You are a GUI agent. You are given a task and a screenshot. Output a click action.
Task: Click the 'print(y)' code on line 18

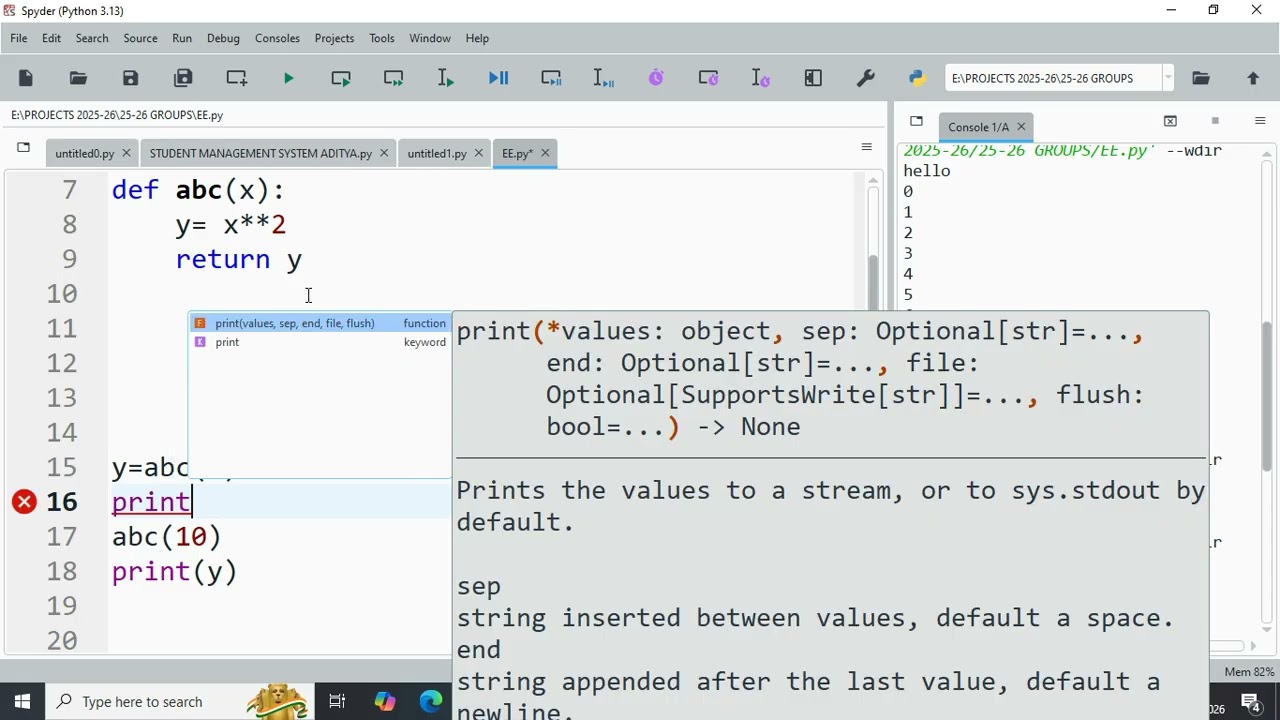(x=175, y=572)
